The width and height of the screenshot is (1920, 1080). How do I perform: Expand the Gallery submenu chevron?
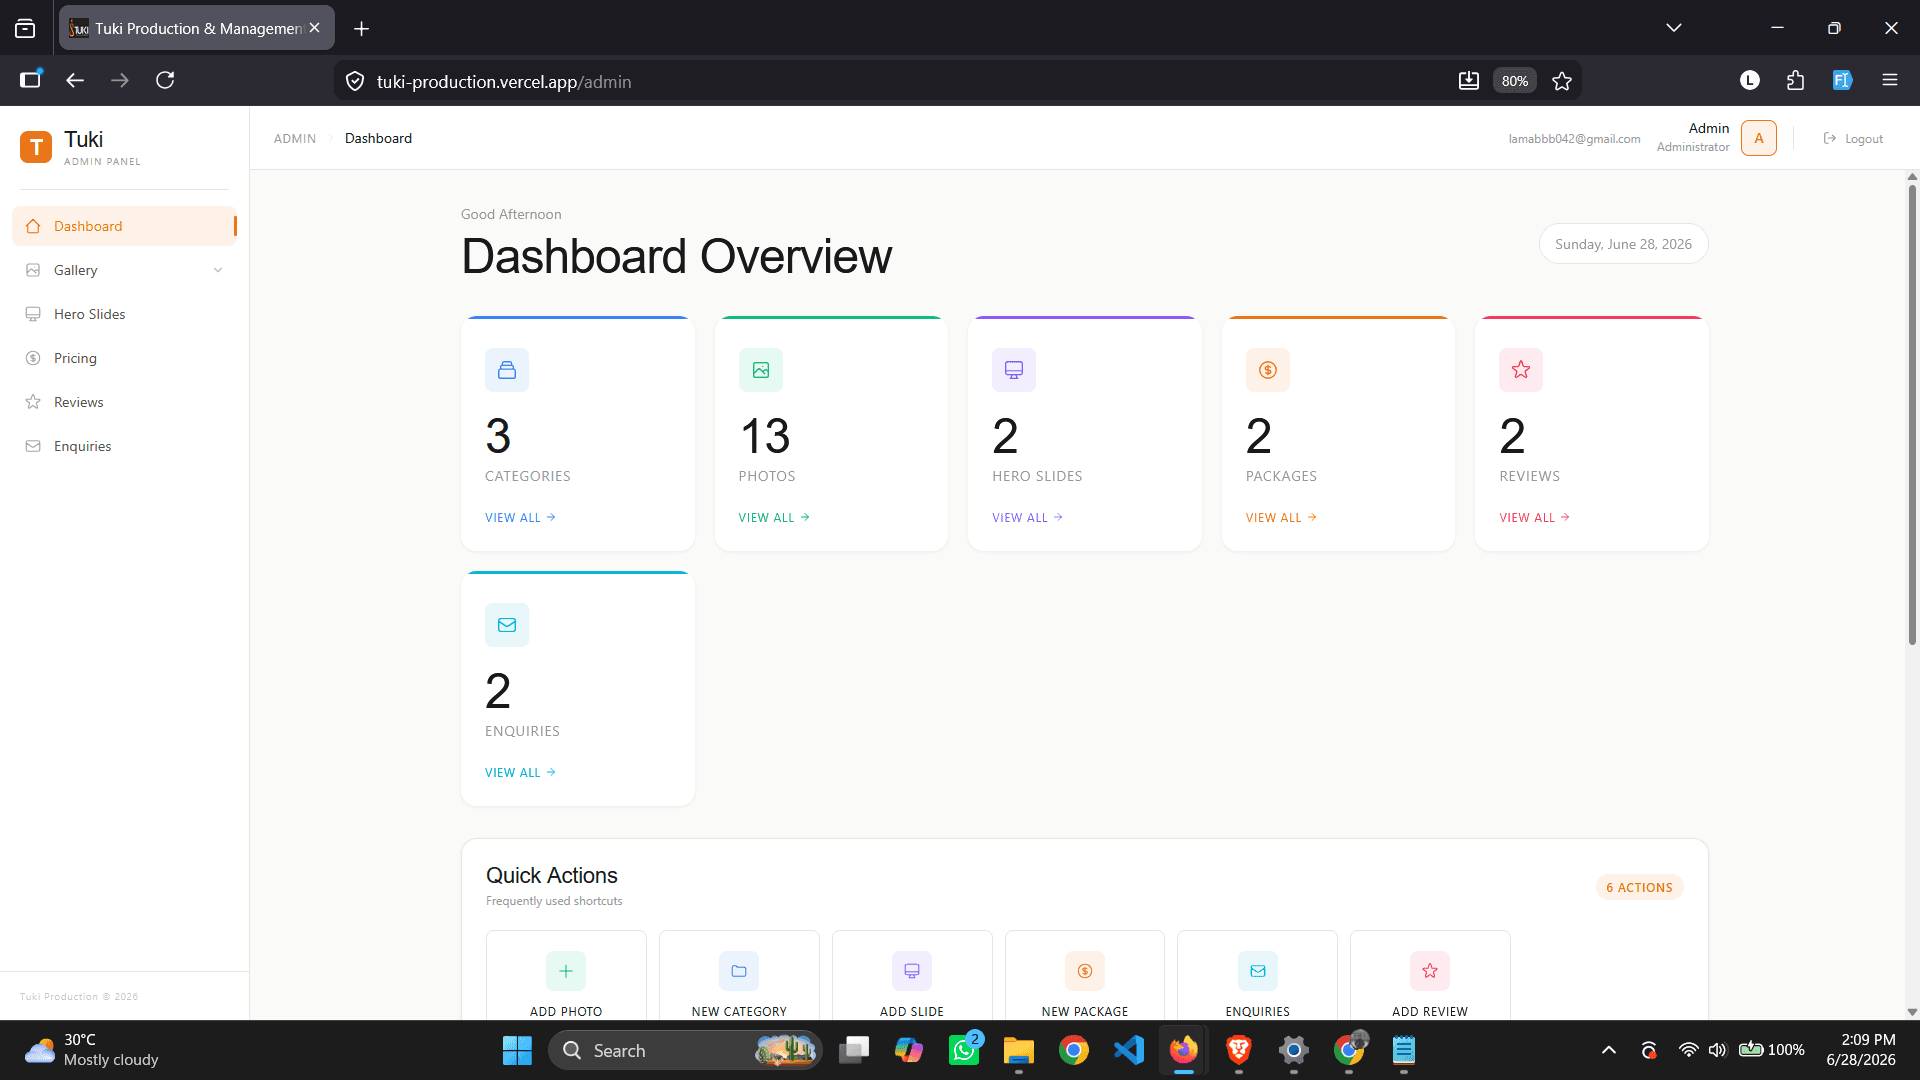[x=218, y=270]
